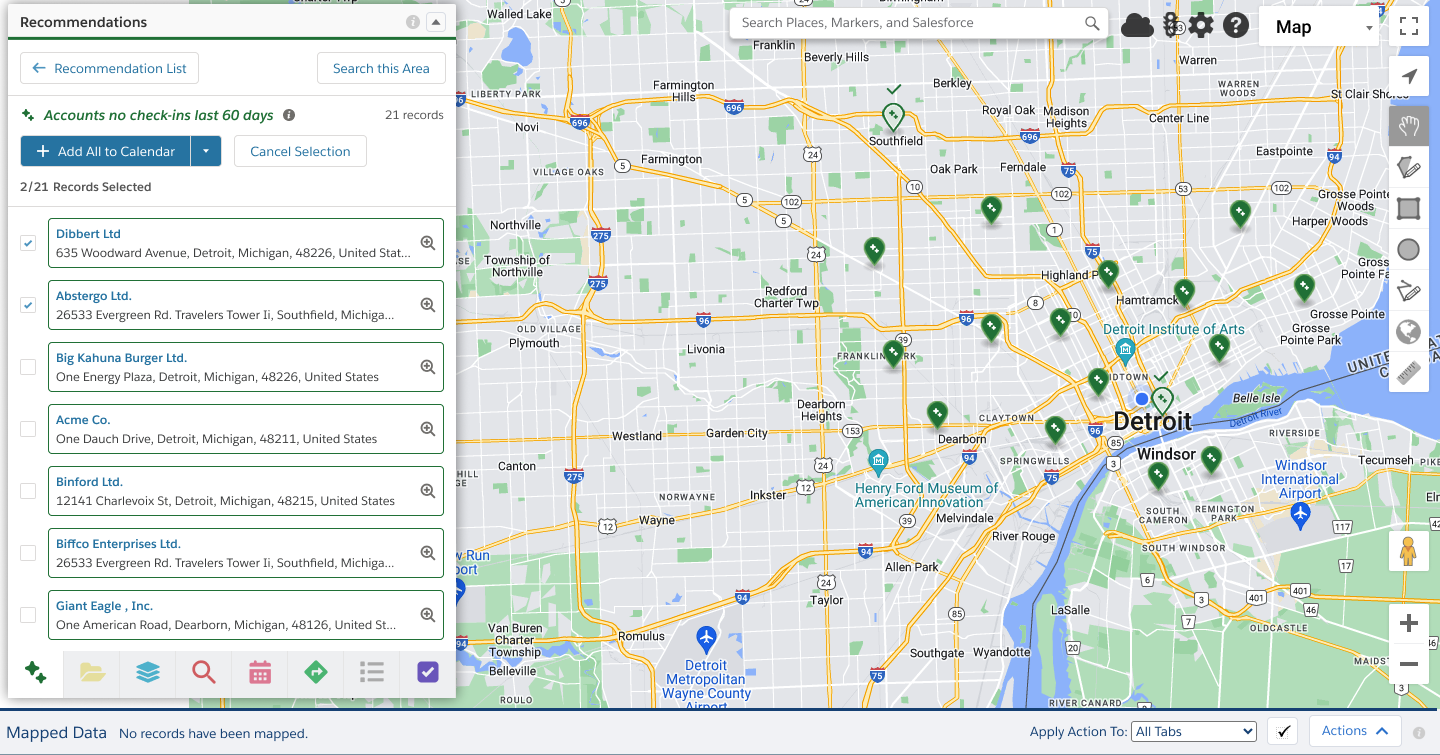Click the globe boundary tool
The width and height of the screenshot is (1440, 755).
coord(1409,331)
